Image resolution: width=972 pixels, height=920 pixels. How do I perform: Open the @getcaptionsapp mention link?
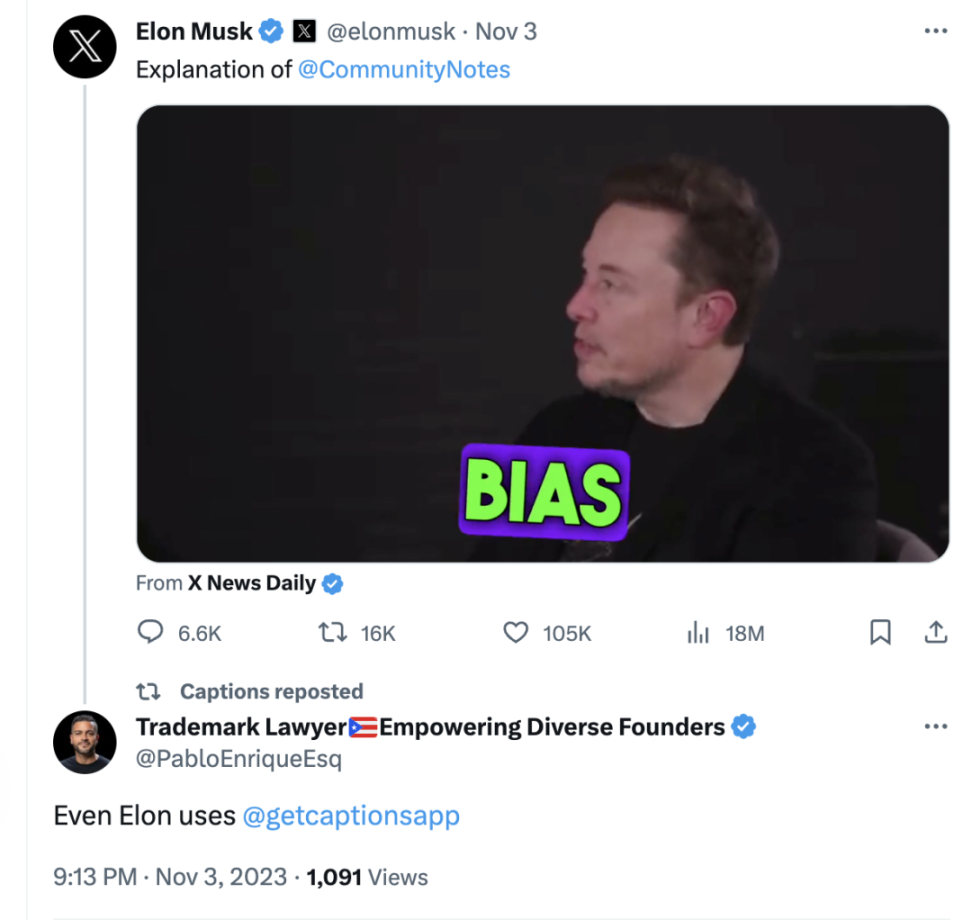tap(351, 816)
